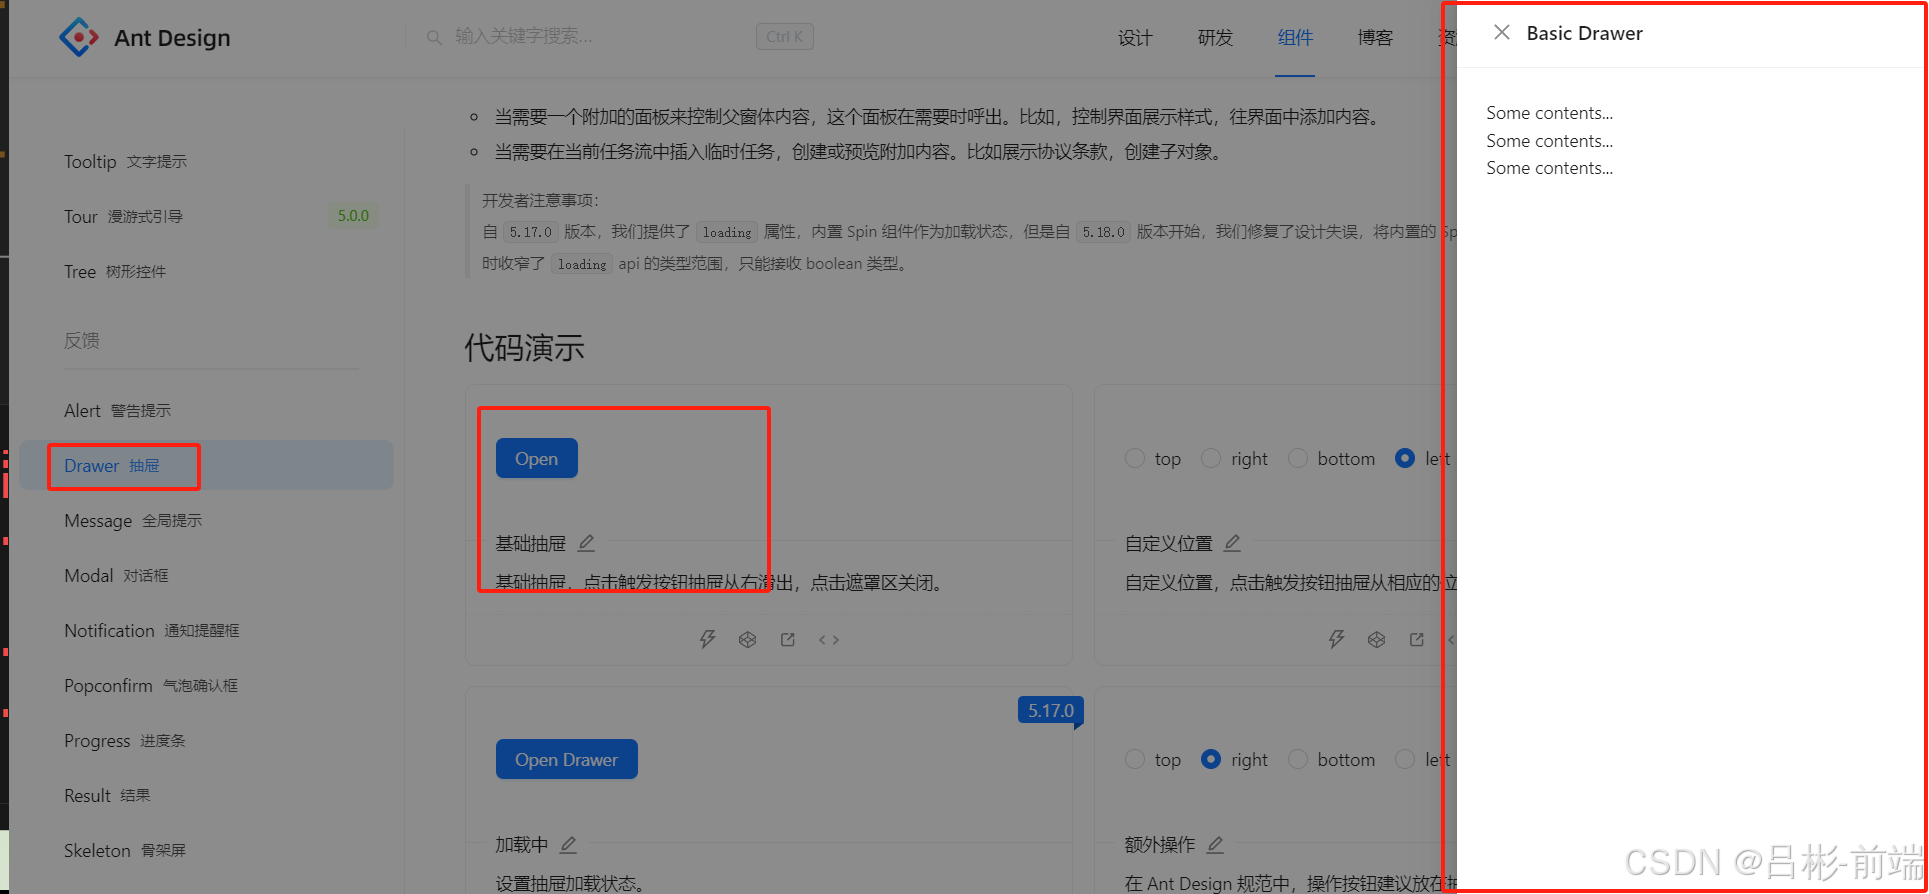Click the 5.17.0 code tag in the note
The image size is (1929, 894).
click(x=530, y=232)
